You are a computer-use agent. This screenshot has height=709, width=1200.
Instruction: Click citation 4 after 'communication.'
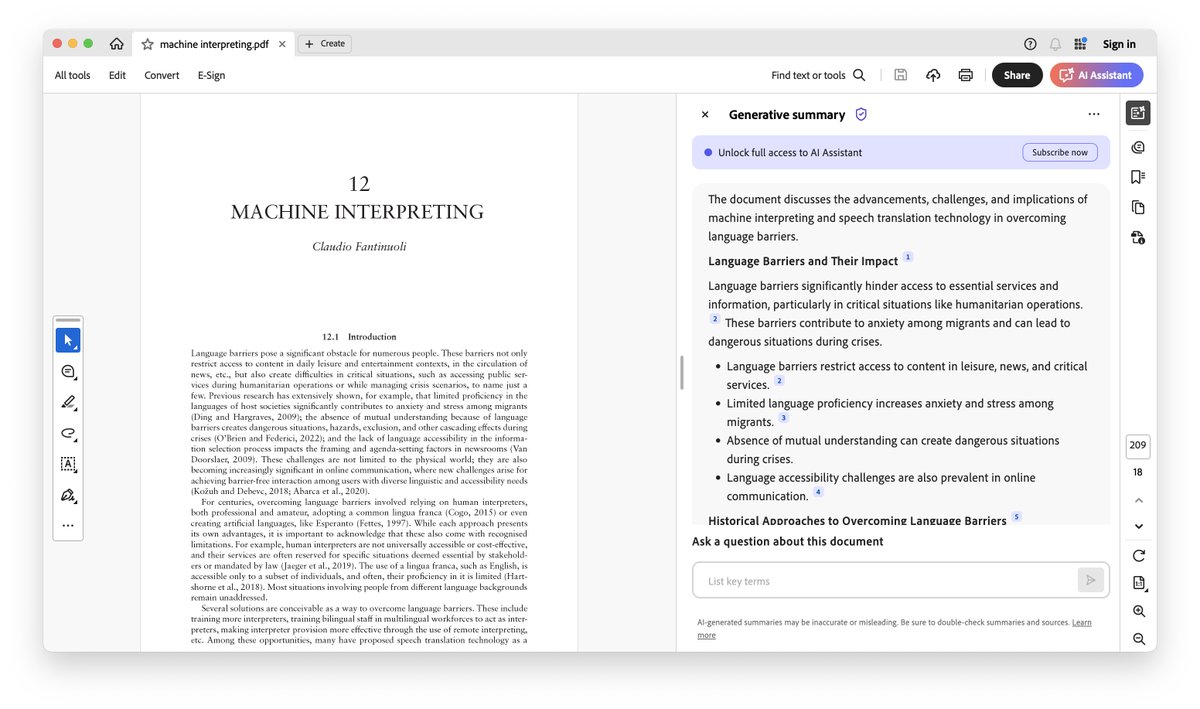point(818,492)
